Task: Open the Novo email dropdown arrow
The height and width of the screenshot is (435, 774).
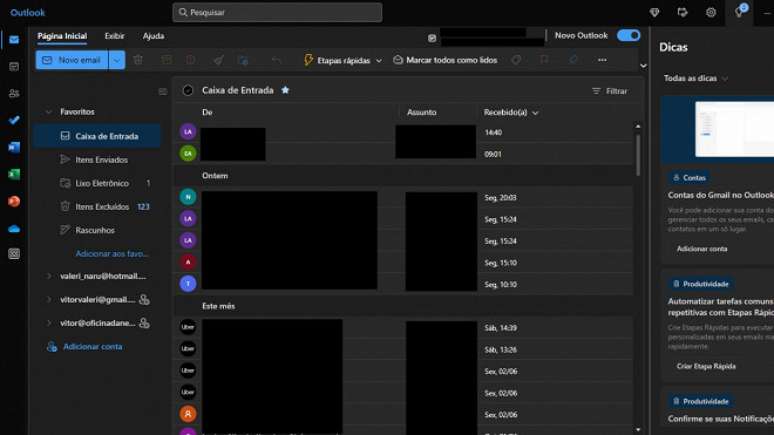Action: pyautogui.click(x=117, y=60)
